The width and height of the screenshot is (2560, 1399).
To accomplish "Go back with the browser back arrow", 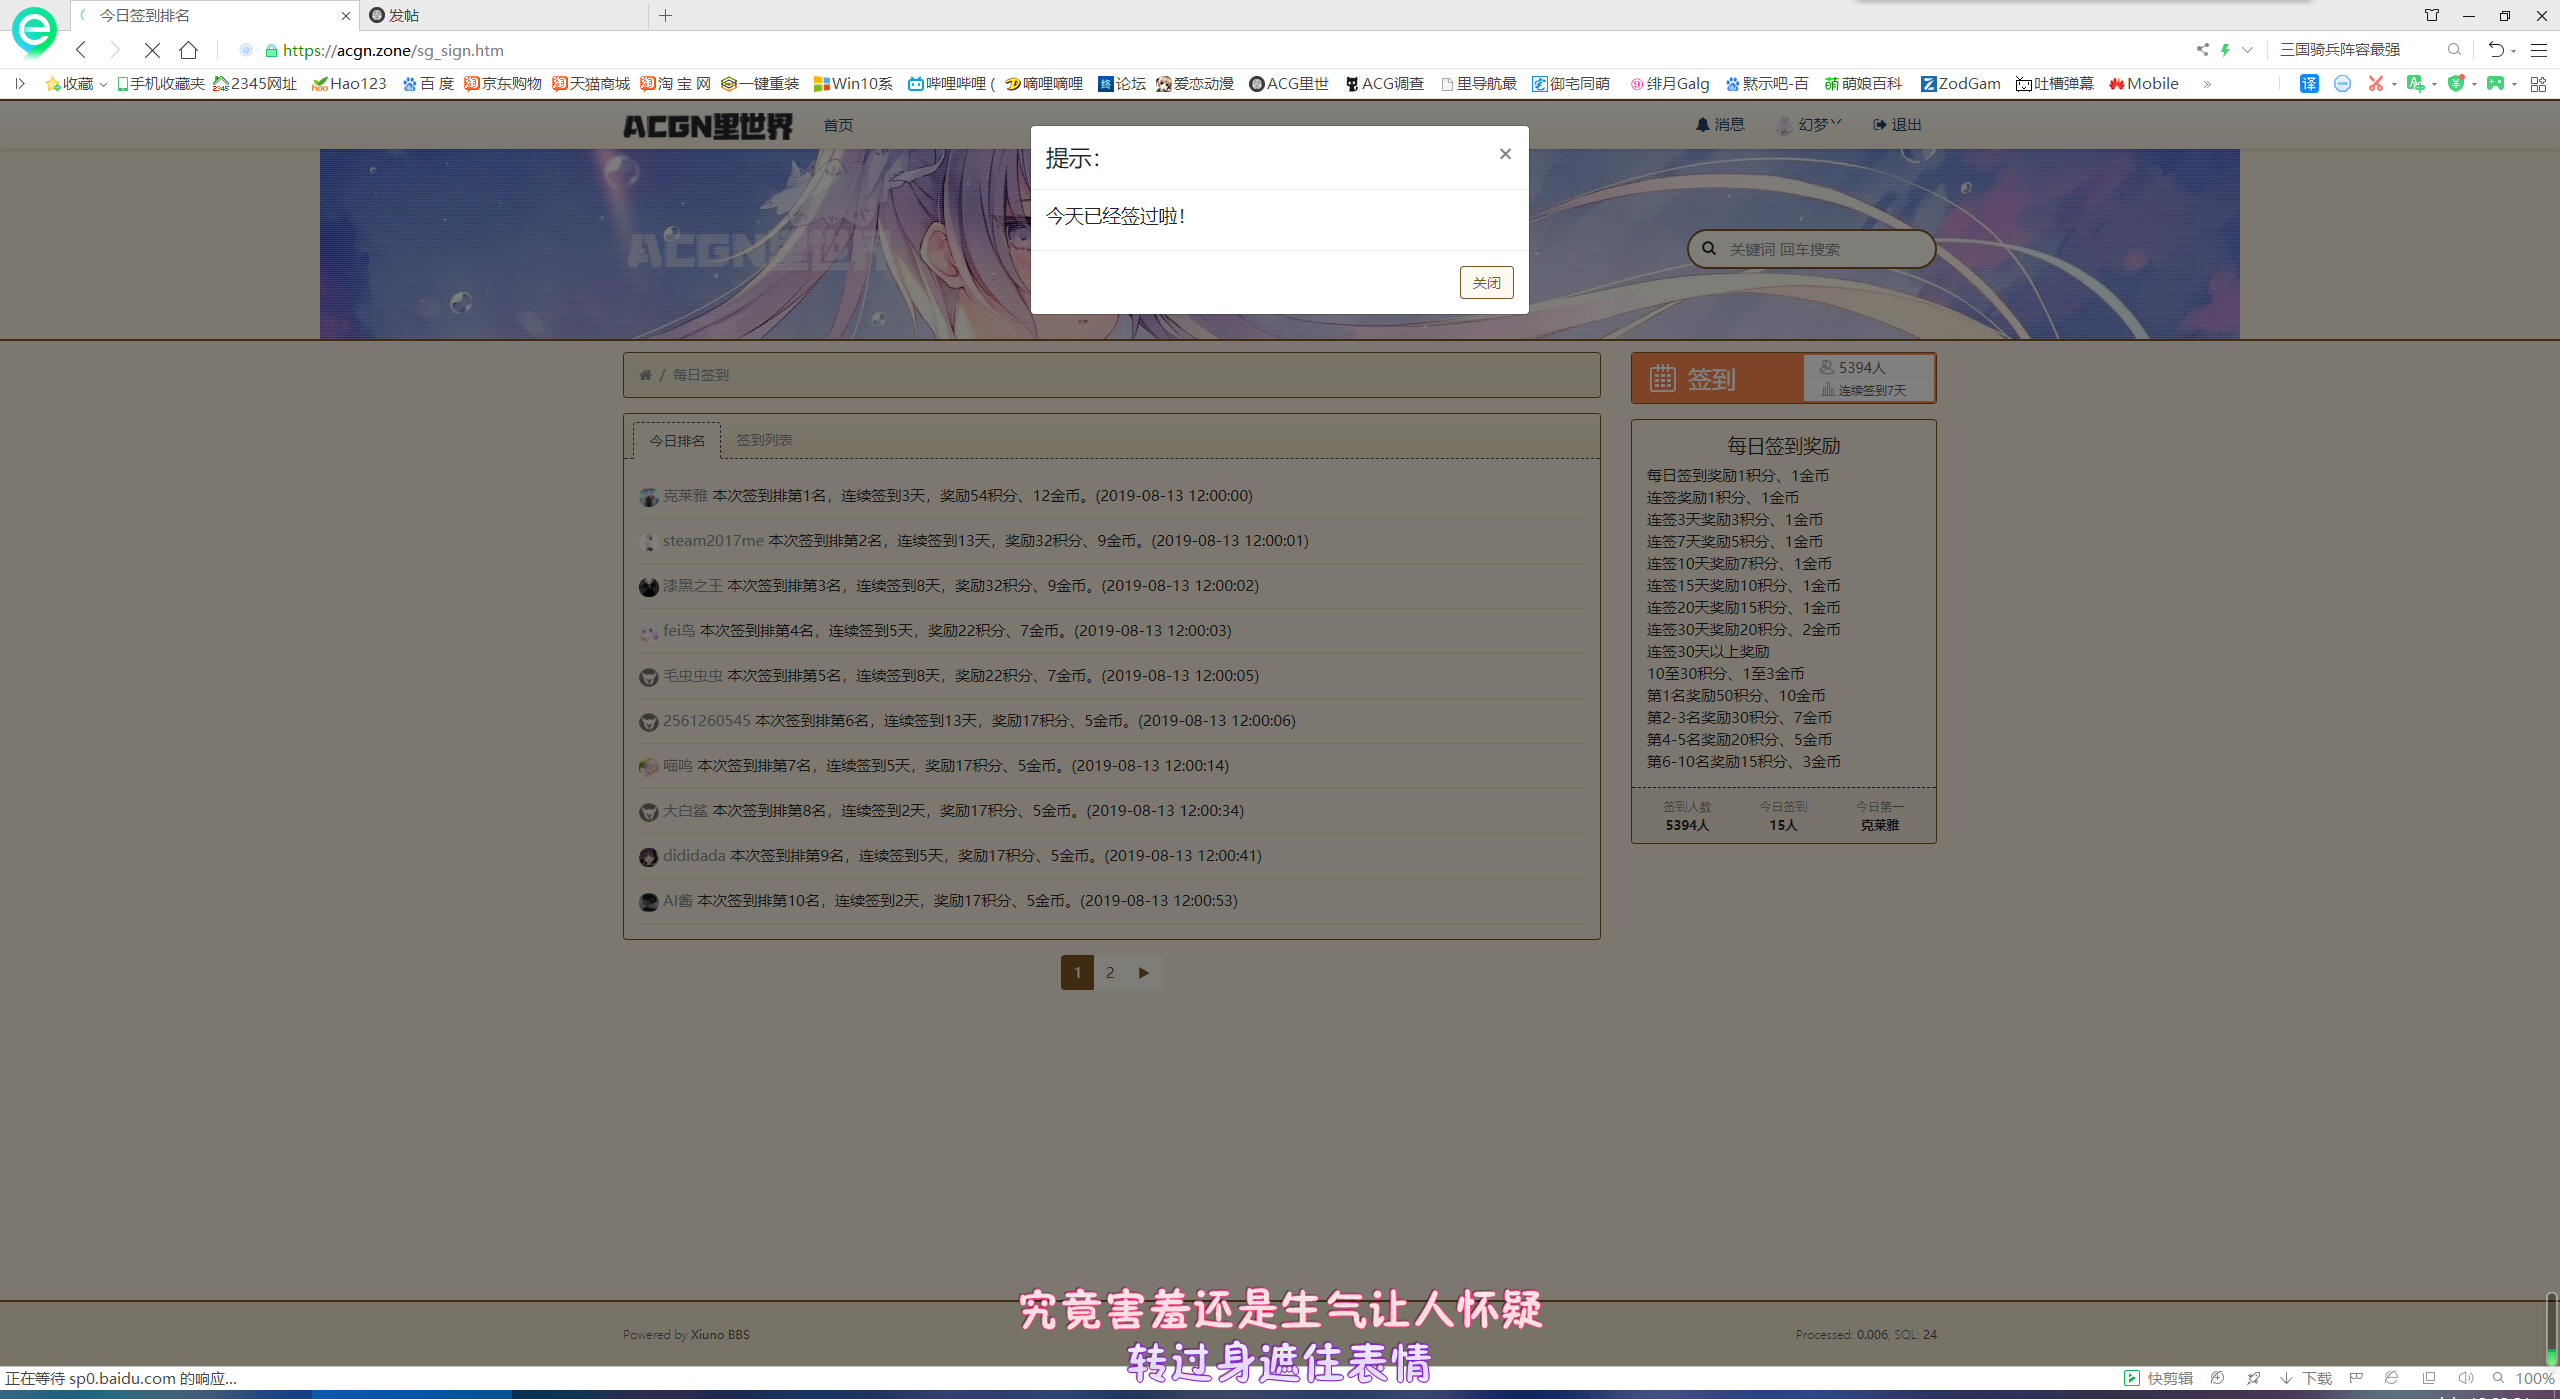I will 82,50.
